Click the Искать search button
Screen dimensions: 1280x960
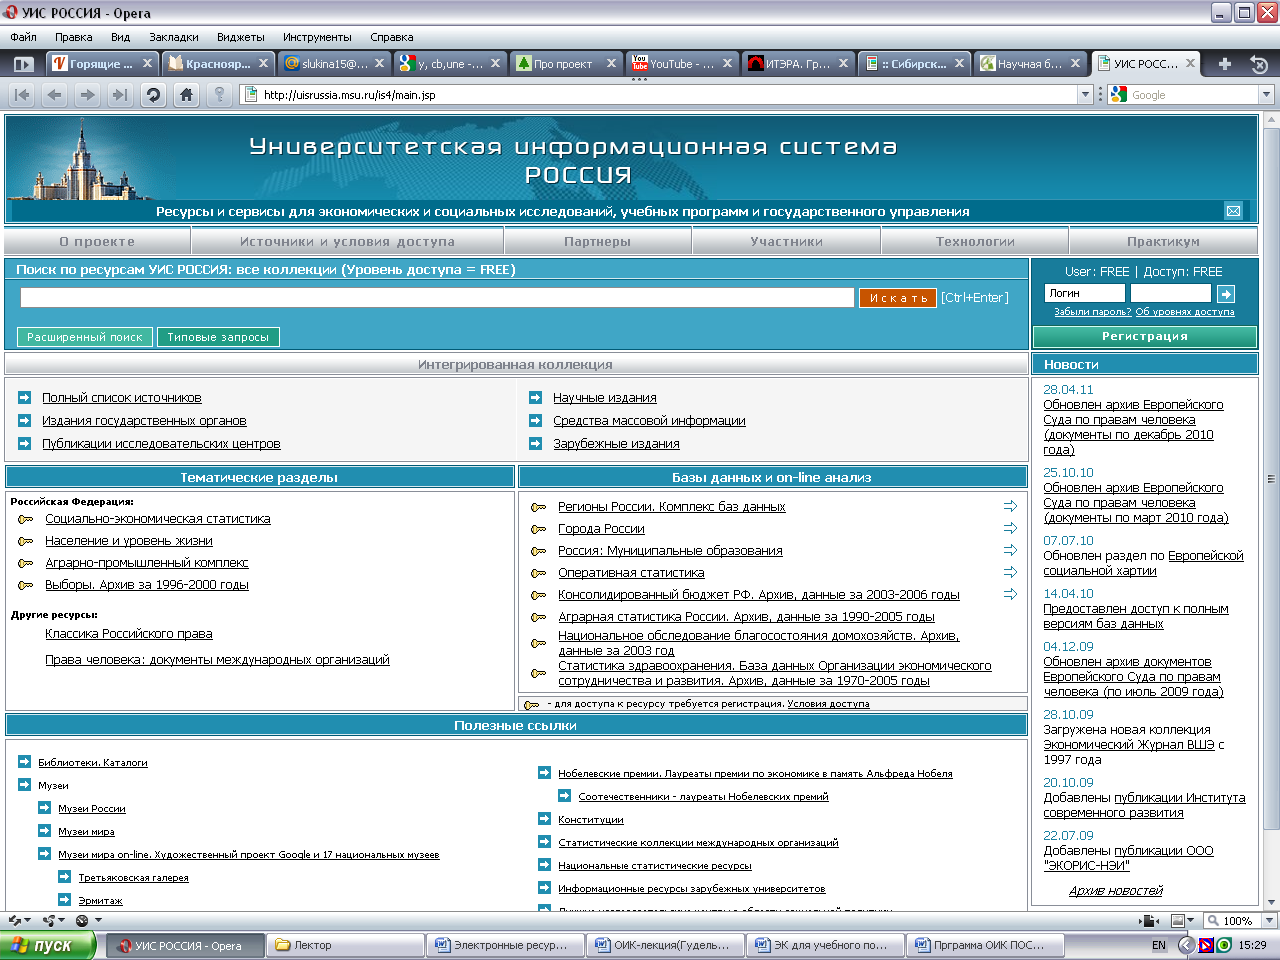click(898, 298)
